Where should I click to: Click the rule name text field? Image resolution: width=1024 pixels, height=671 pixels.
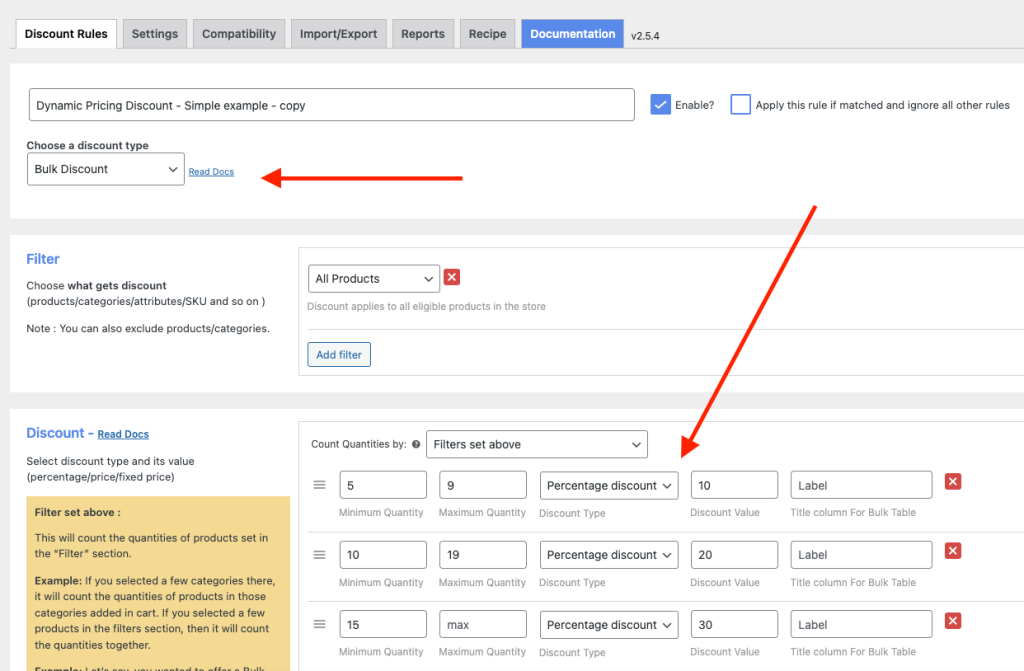(x=331, y=105)
